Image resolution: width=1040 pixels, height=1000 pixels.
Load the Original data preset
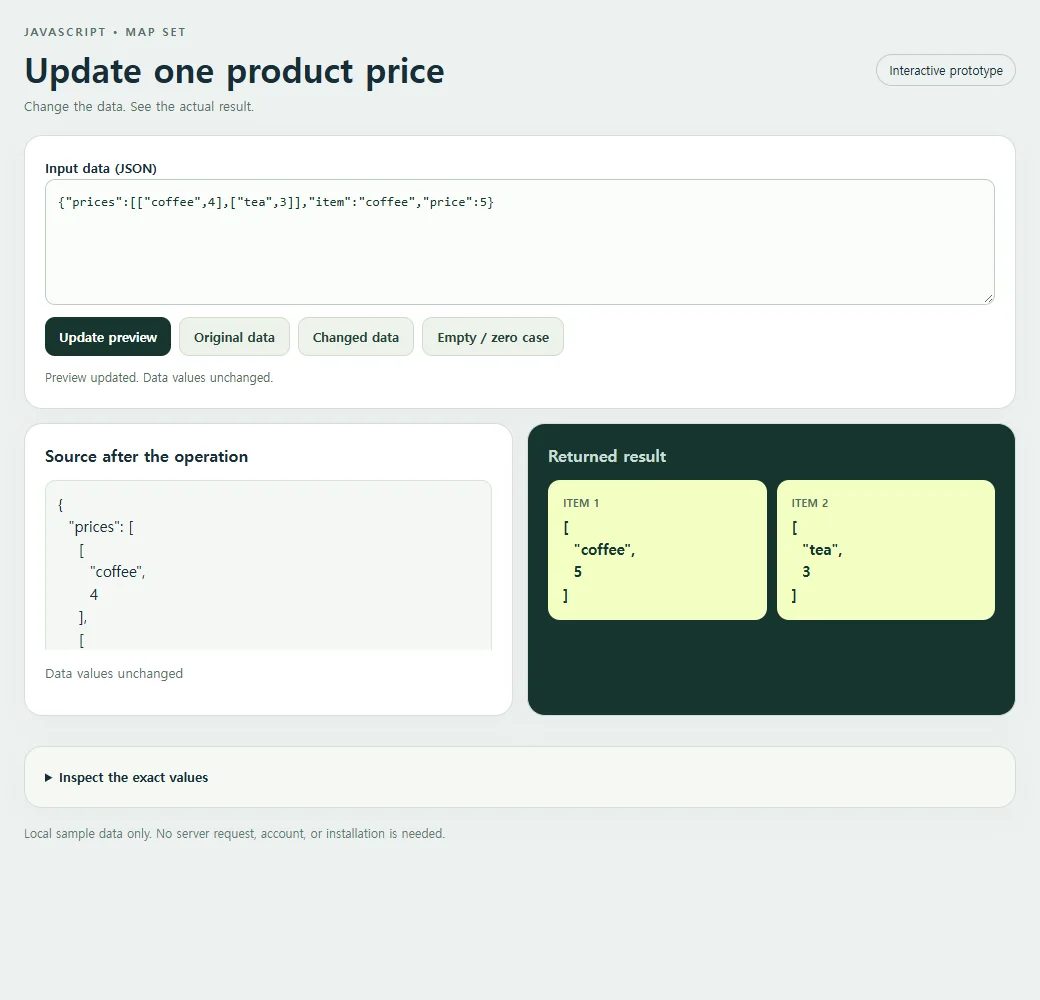tap(234, 337)
